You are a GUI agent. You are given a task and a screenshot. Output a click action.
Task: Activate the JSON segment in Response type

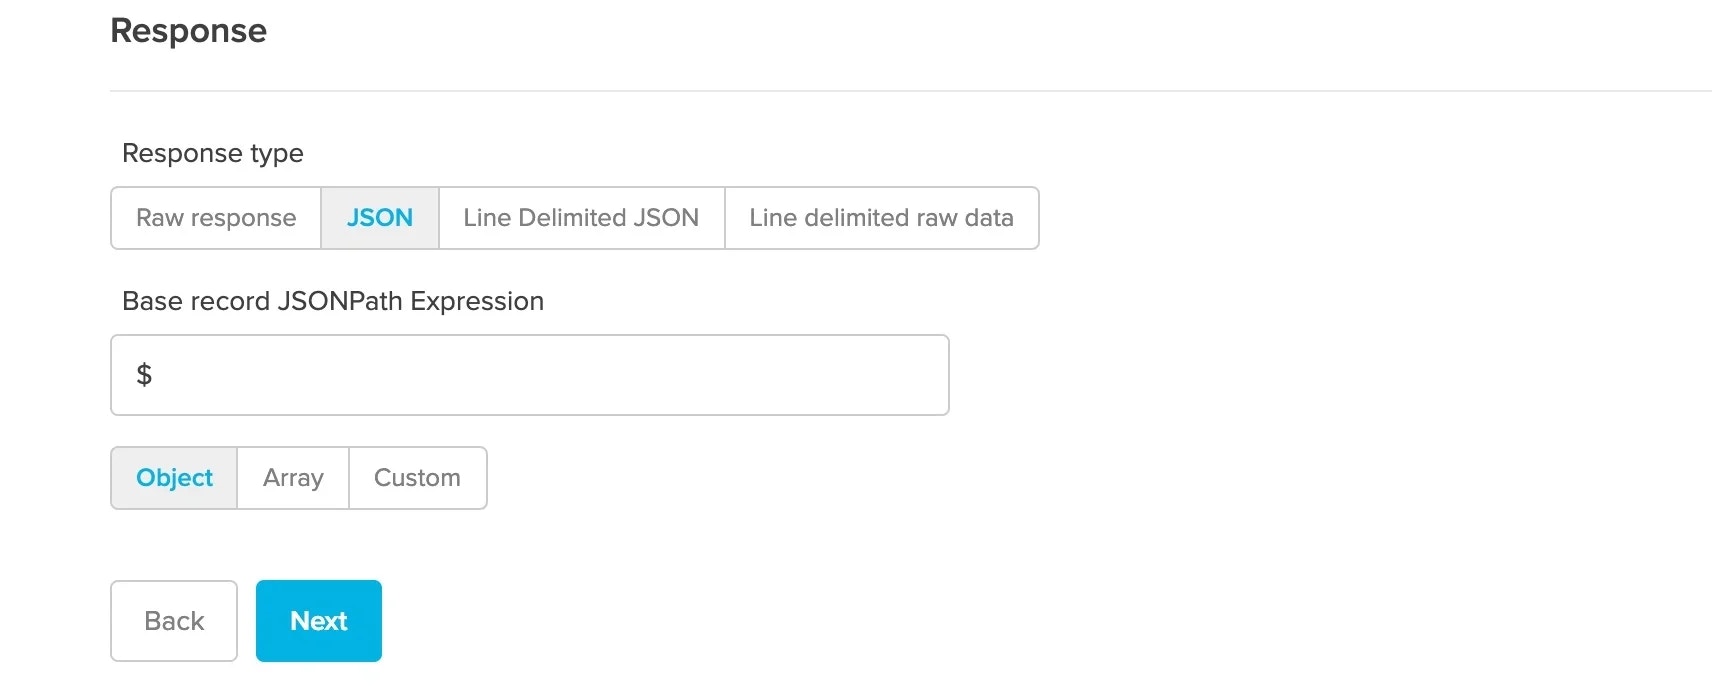click(x=380, y=218)
